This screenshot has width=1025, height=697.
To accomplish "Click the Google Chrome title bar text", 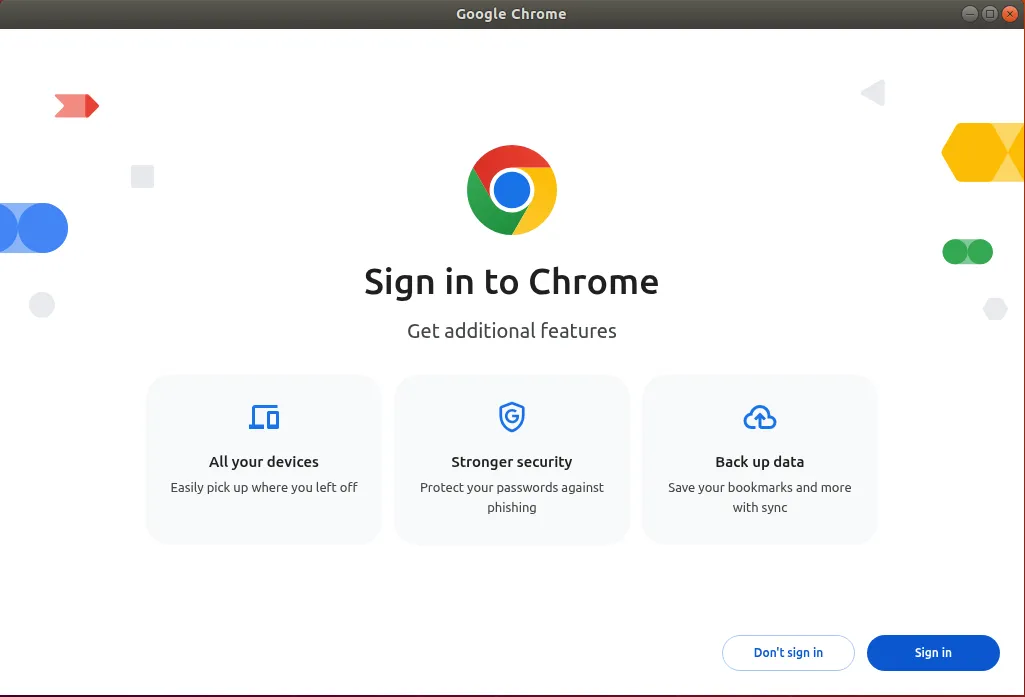I will (x=511, y=14).
